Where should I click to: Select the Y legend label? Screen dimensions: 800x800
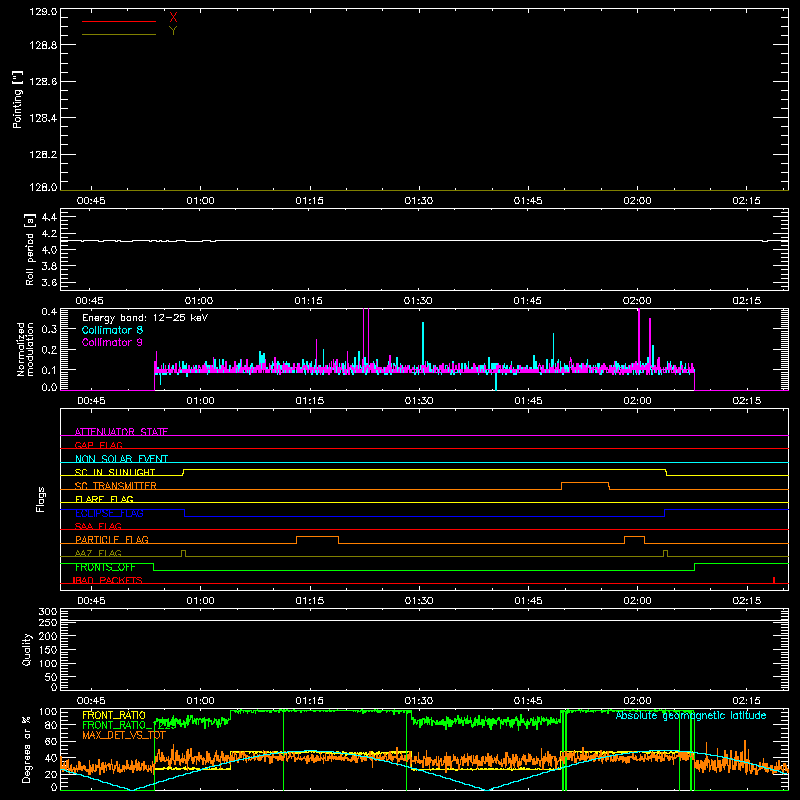coord(173,31)
